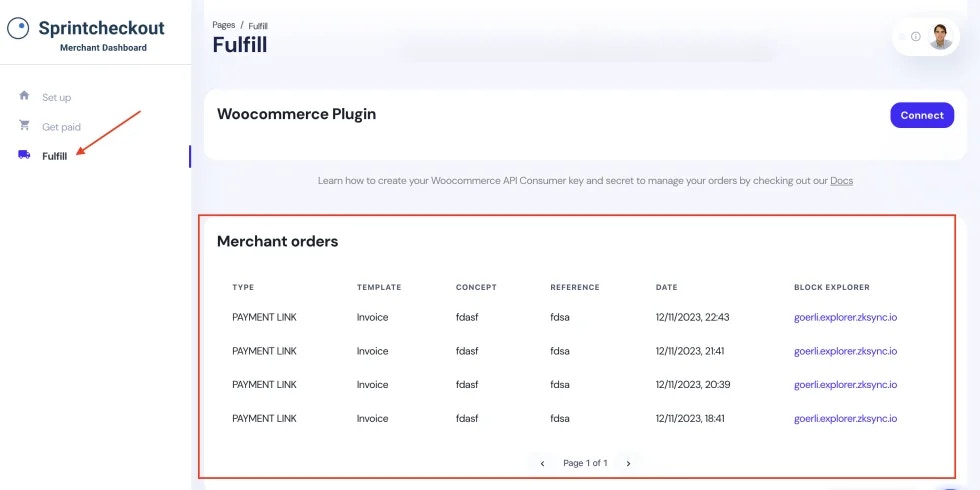Click the Woocommerce Plugin heading
This screenshot has width=980, height=490.
296,114
